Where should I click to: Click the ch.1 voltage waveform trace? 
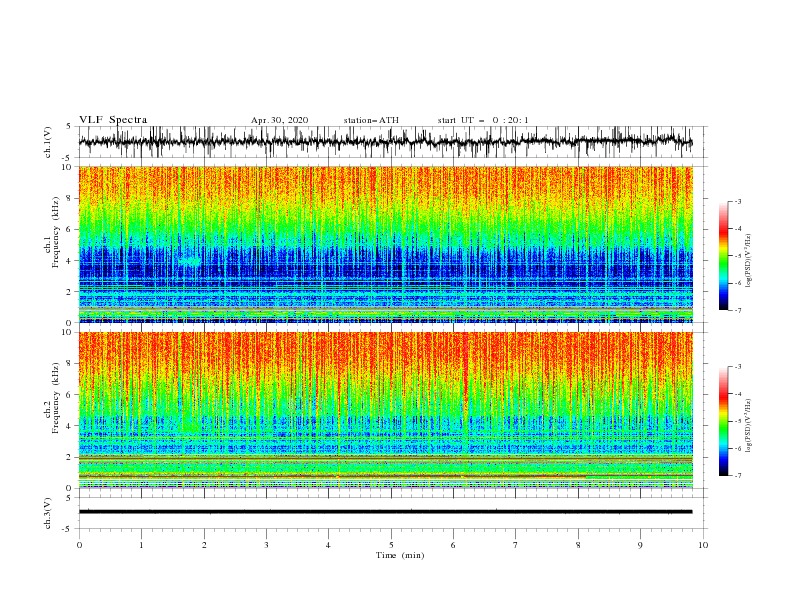pos(385,142)
